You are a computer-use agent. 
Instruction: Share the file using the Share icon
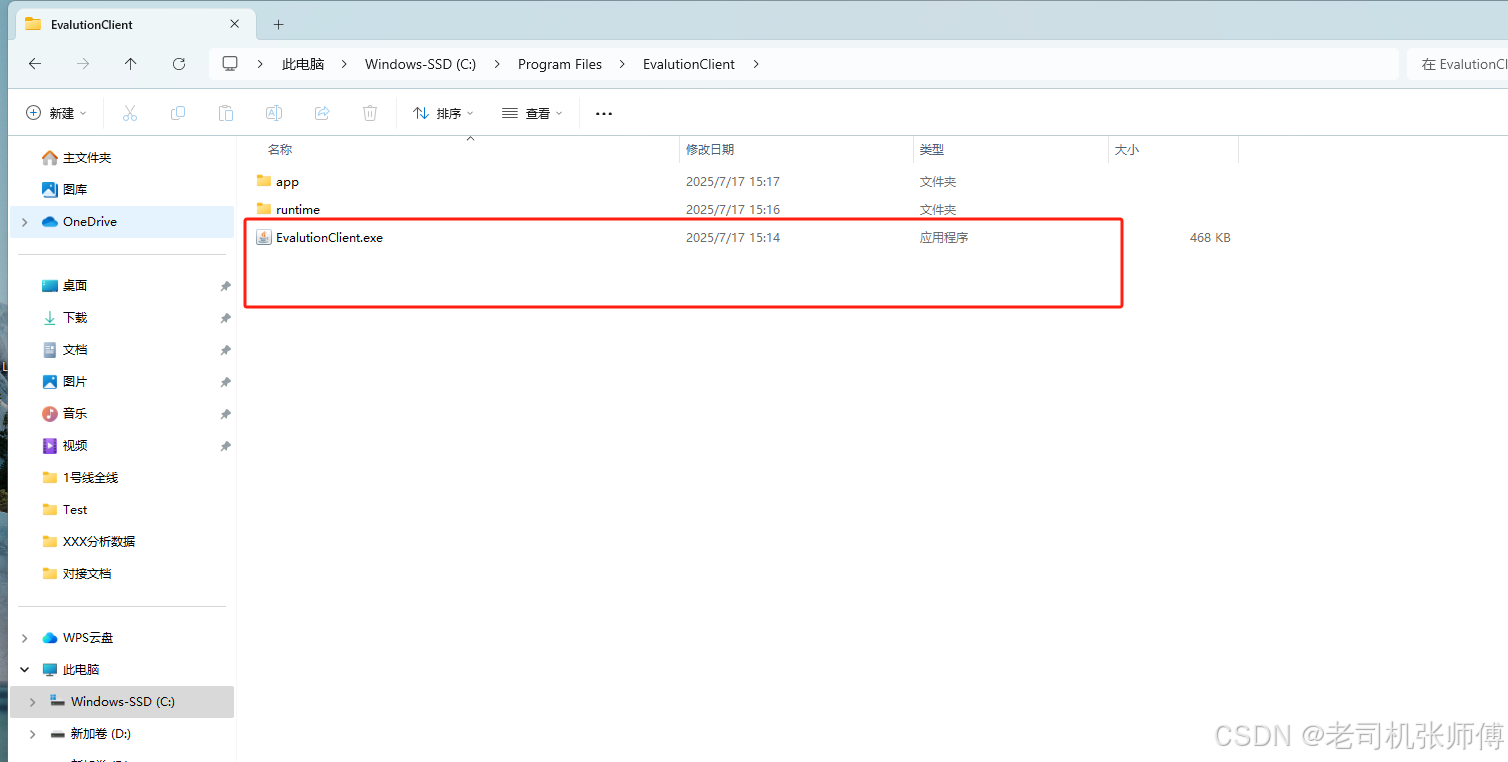[x=321, y=112]
